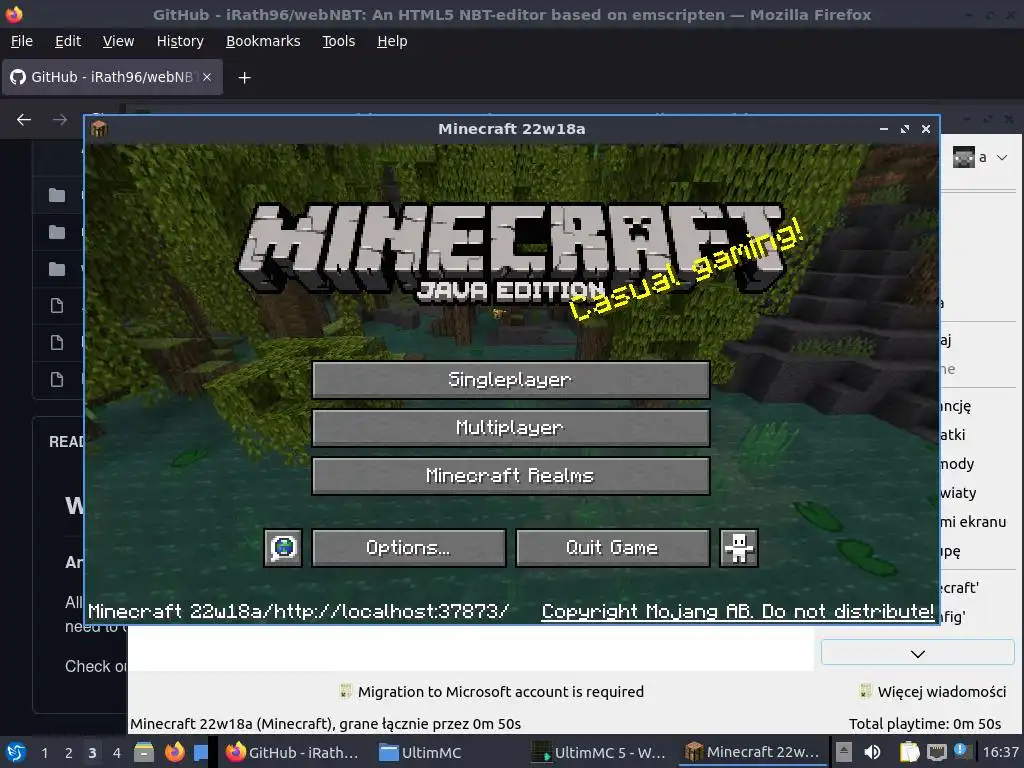1024x768 pixels.
Task: Open the Edit menu in Firefox
Action: click(x=68, y=41)
